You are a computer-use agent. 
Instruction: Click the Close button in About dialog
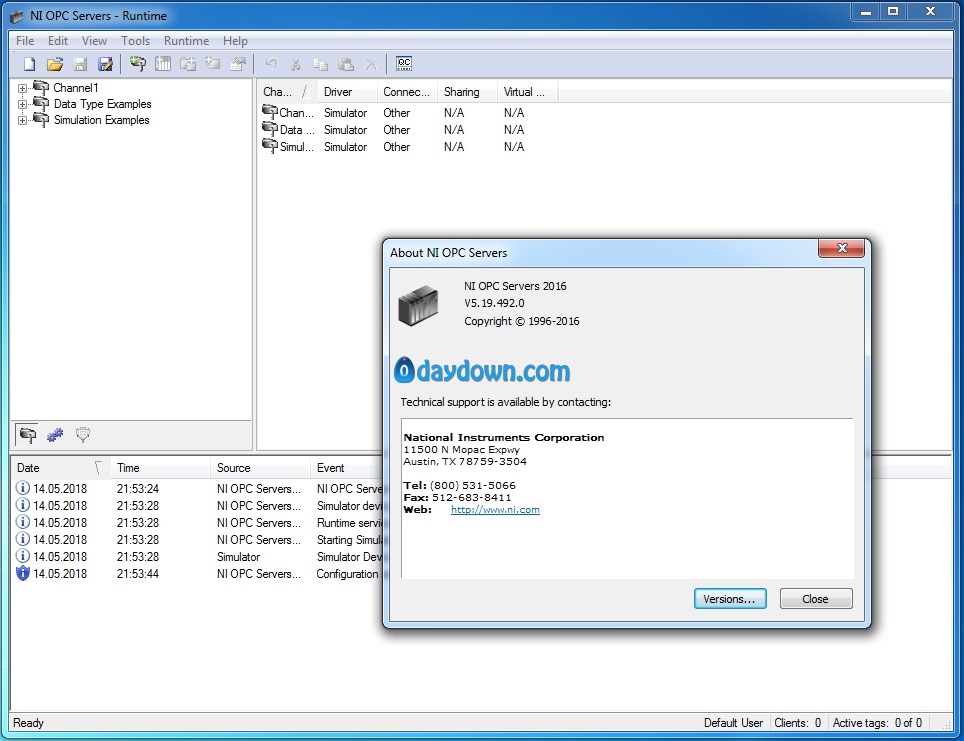(x=815, y=599)
